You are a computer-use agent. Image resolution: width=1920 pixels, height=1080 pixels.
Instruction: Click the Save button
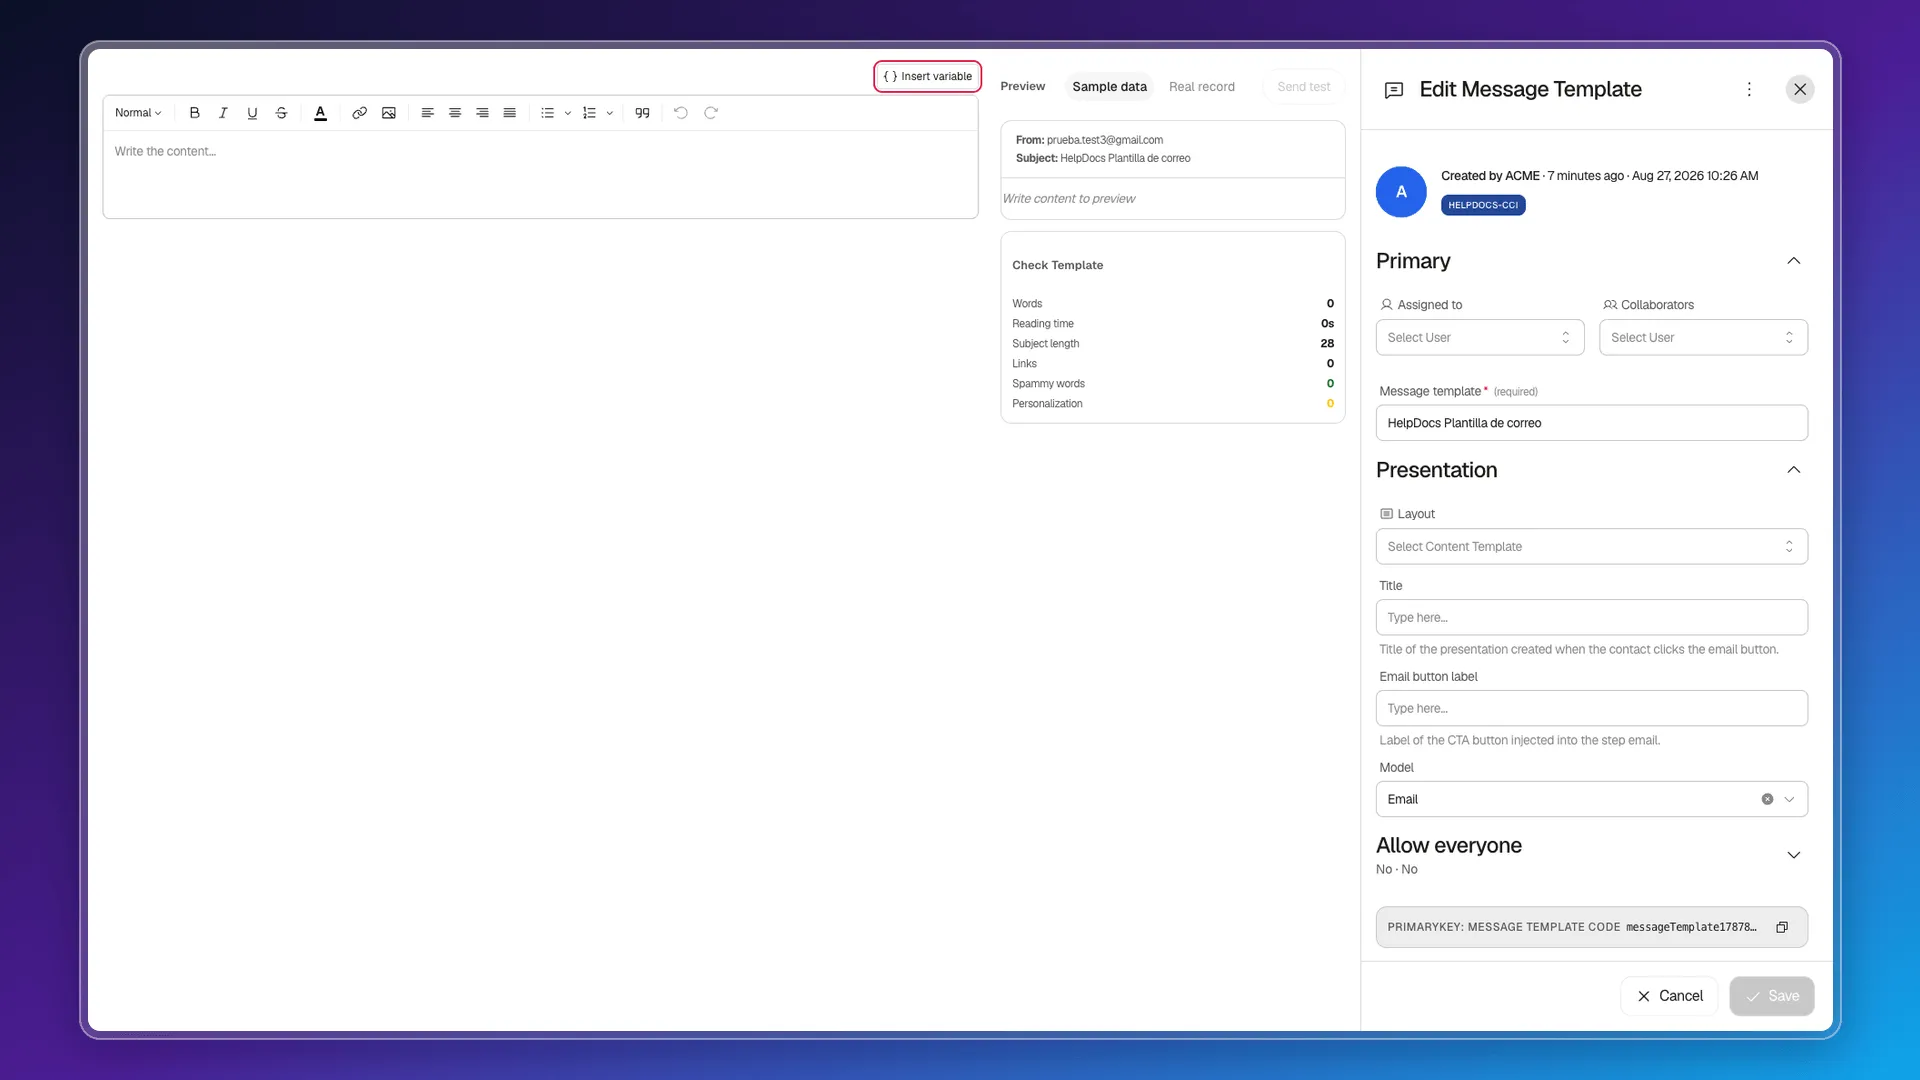click(x=1772, y=996)
